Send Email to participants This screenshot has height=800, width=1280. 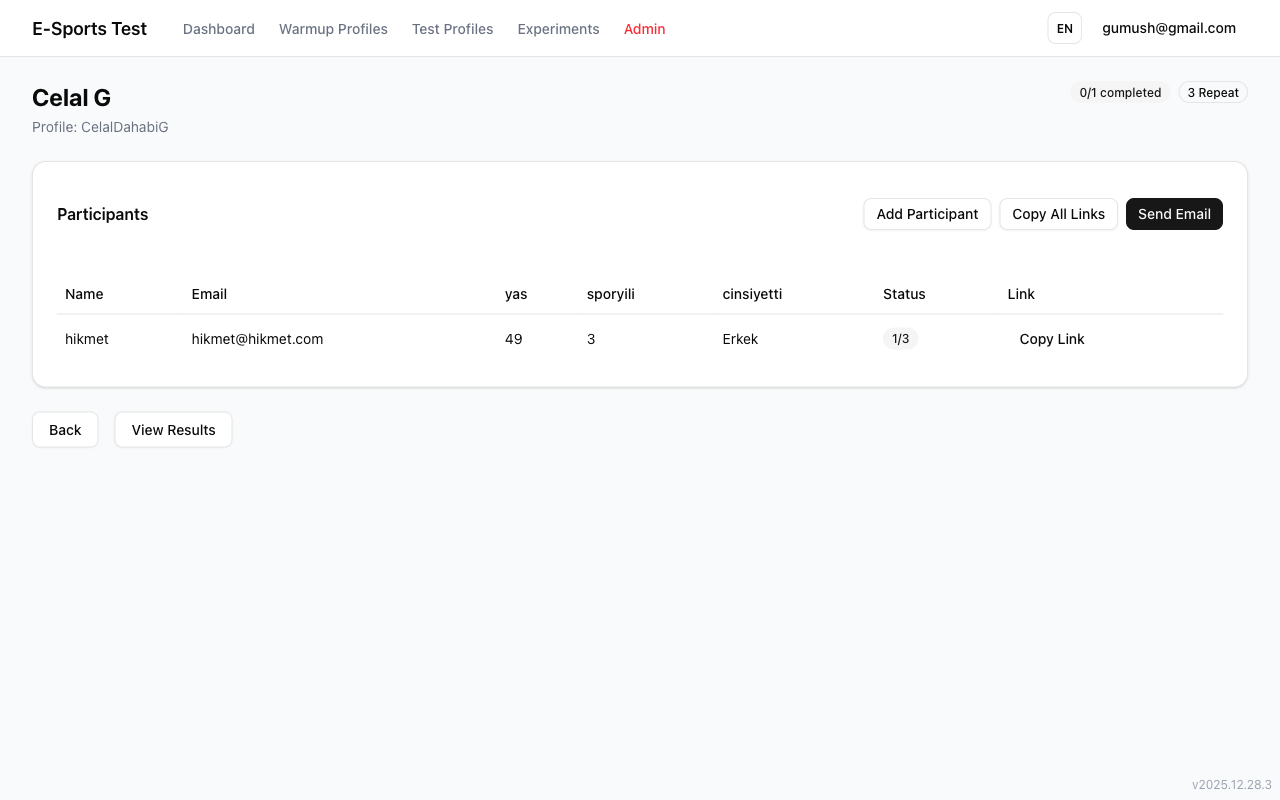[1174, 214]
